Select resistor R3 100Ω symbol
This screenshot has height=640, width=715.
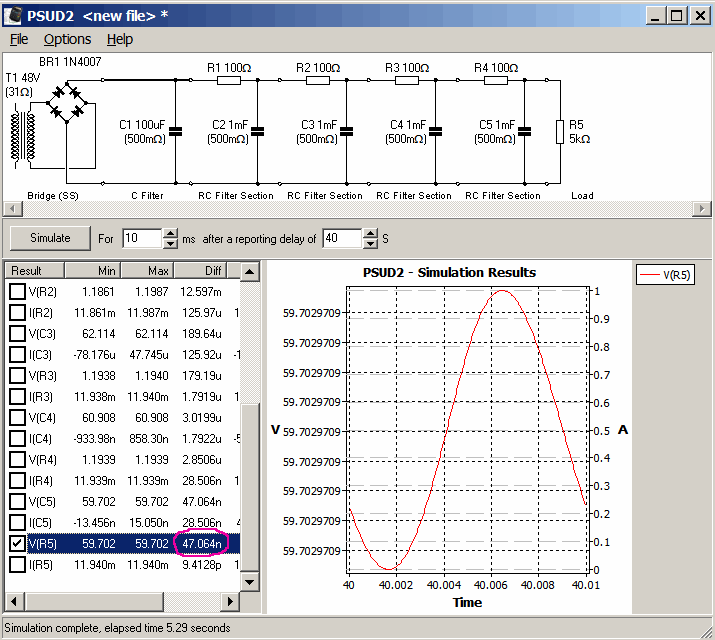[406, 81]
